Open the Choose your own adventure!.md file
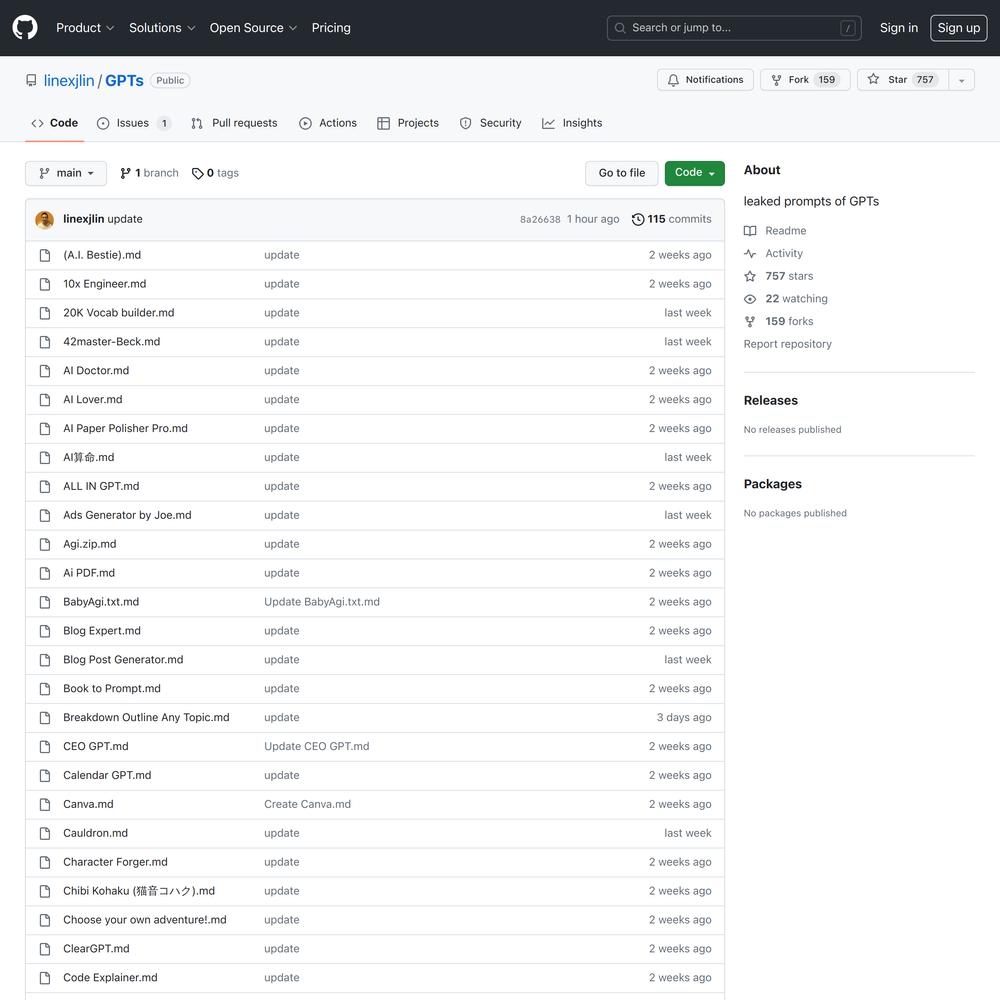1000x1000 pixels. pyautogui.click(x=145, y=920)
